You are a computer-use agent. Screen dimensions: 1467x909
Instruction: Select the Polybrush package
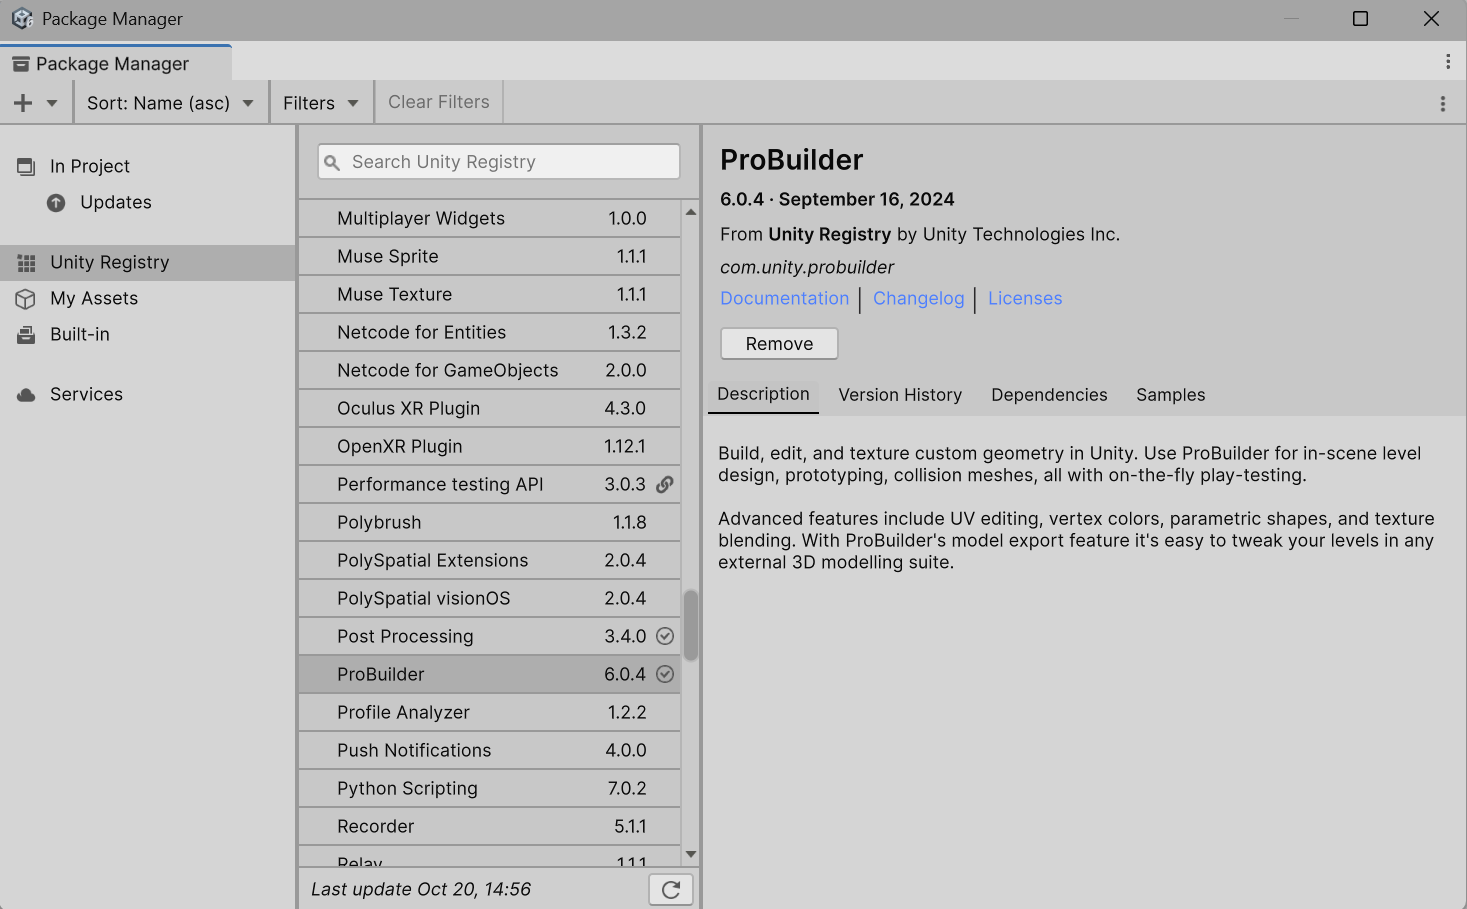pyautogui.click(x=489, y=522)
